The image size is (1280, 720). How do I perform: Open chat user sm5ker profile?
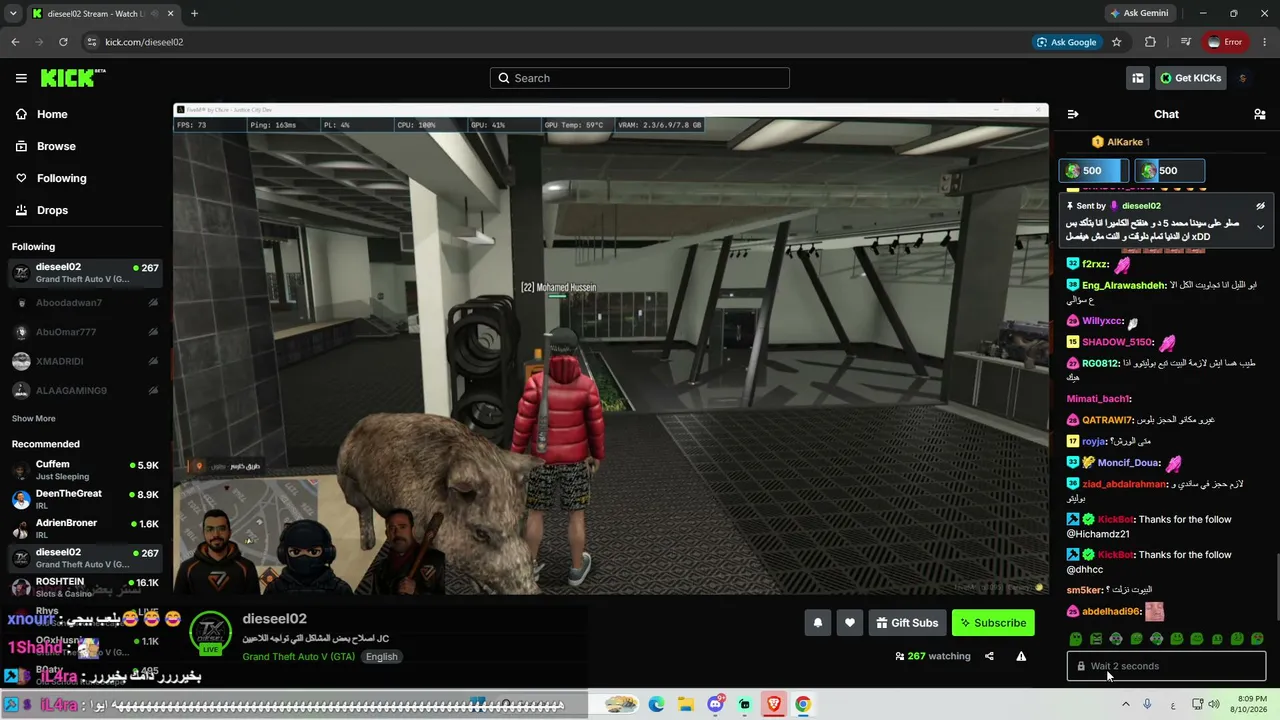coord(1084,590)
